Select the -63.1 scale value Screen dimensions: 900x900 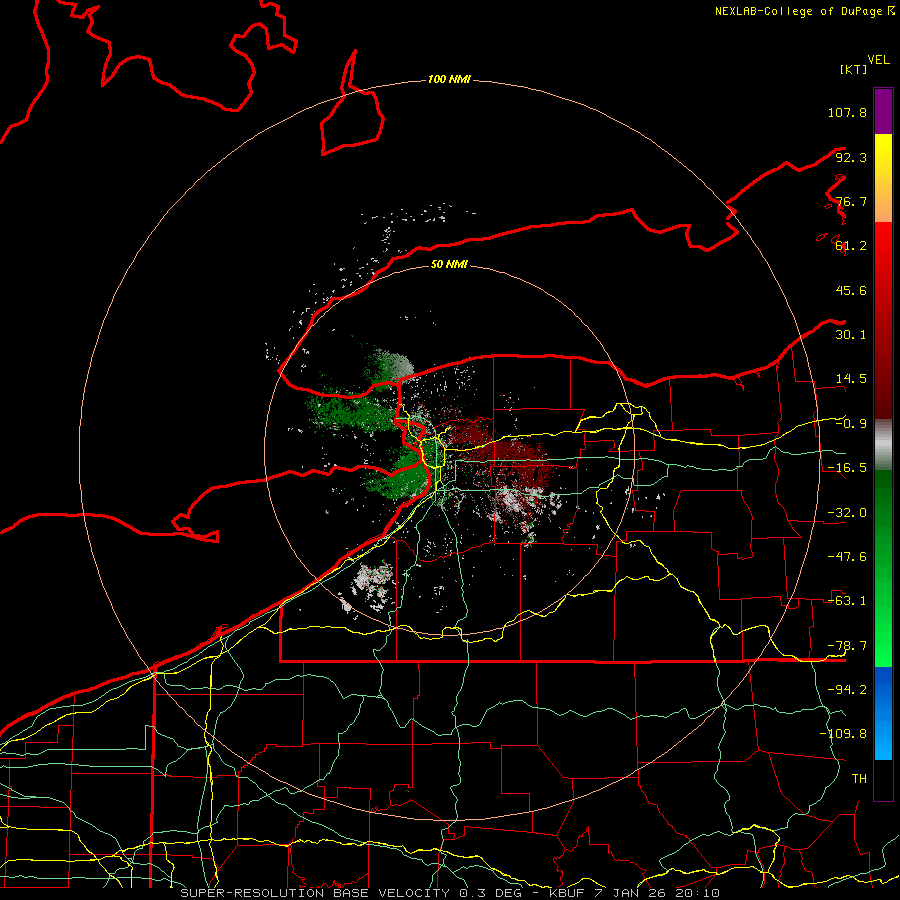847,601
